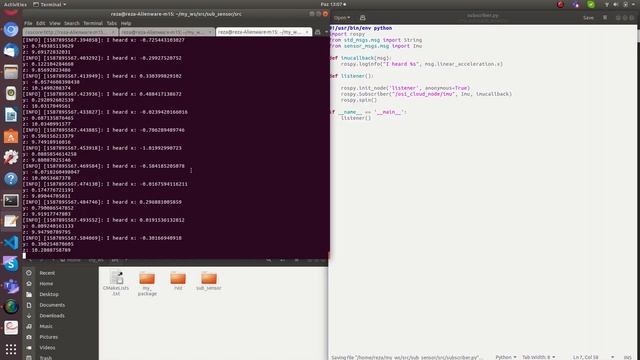
Task: Open the system menu arrow in top bar
Action: tap(633, 4)
